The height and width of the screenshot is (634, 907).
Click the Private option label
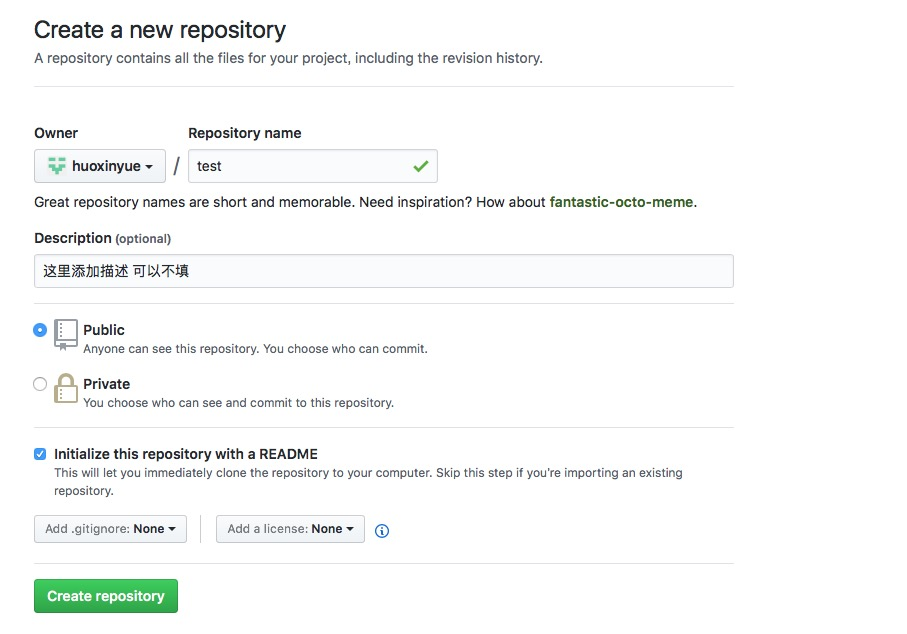point(107,384)
